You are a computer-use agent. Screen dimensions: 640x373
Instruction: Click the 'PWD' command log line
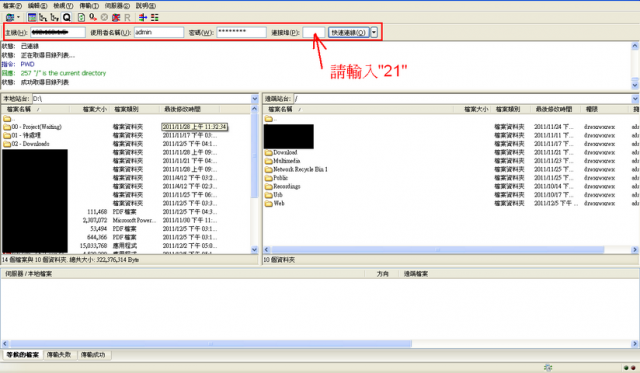coord(27,64)
